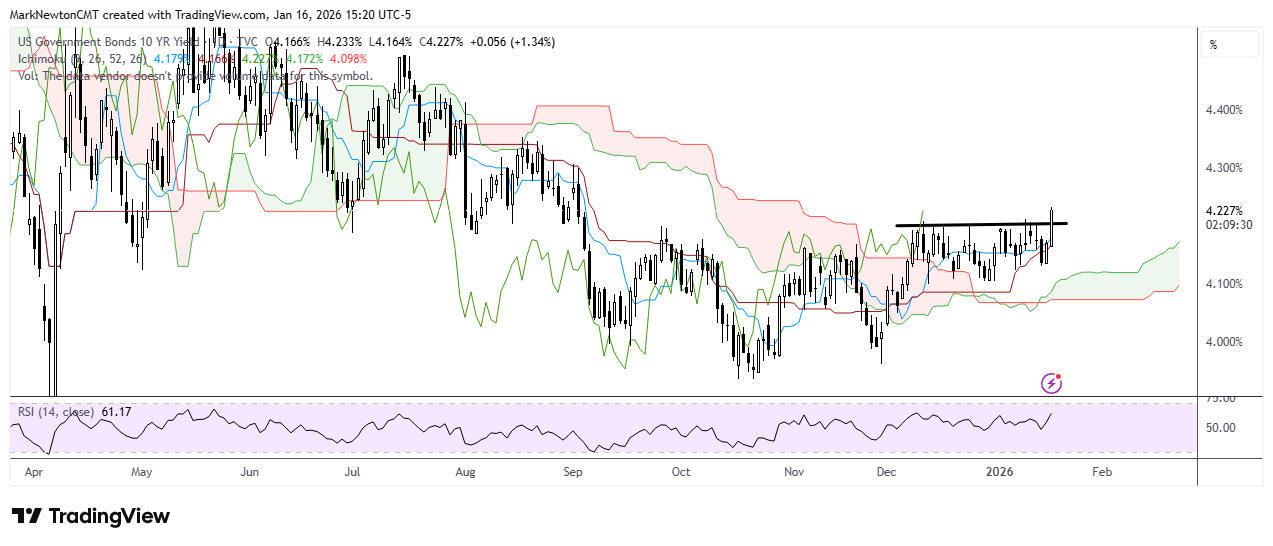Click the 4.100% level on price scale

click(x=1224, y=284)
